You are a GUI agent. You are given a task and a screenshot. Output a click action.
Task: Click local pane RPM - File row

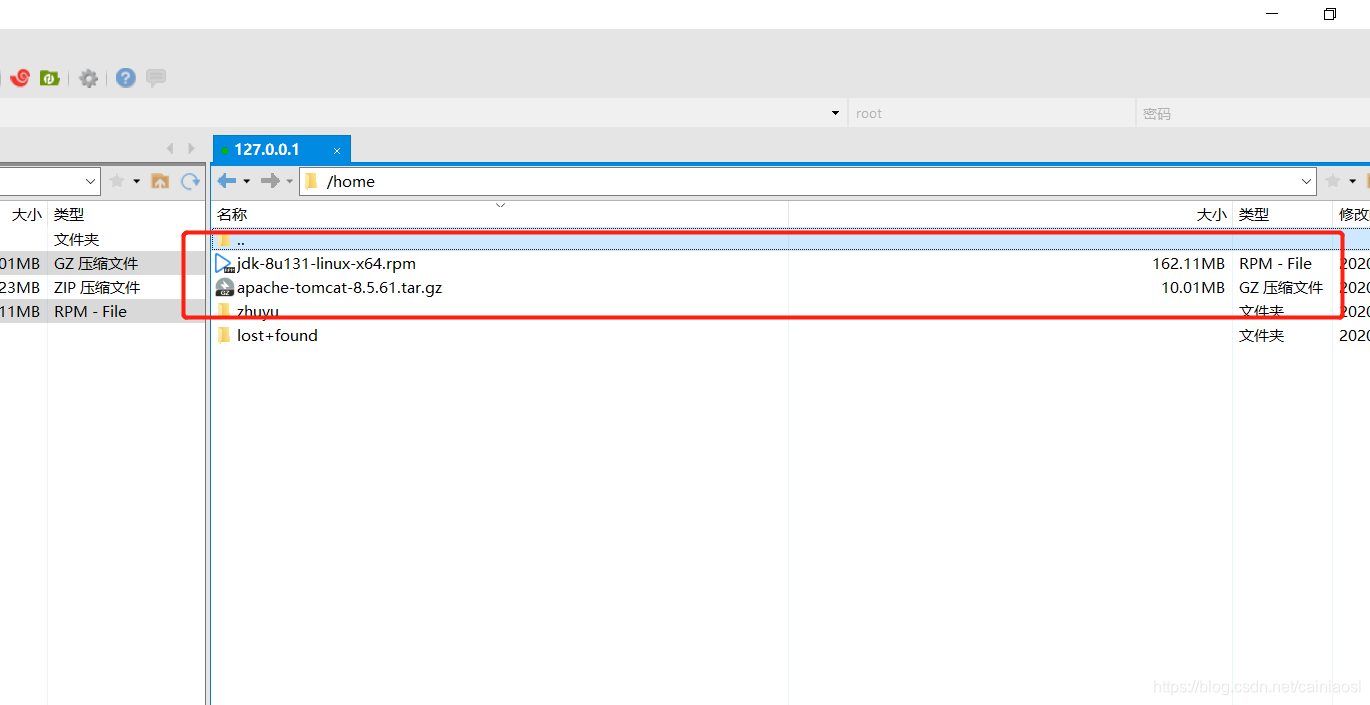tap(102, 312)
